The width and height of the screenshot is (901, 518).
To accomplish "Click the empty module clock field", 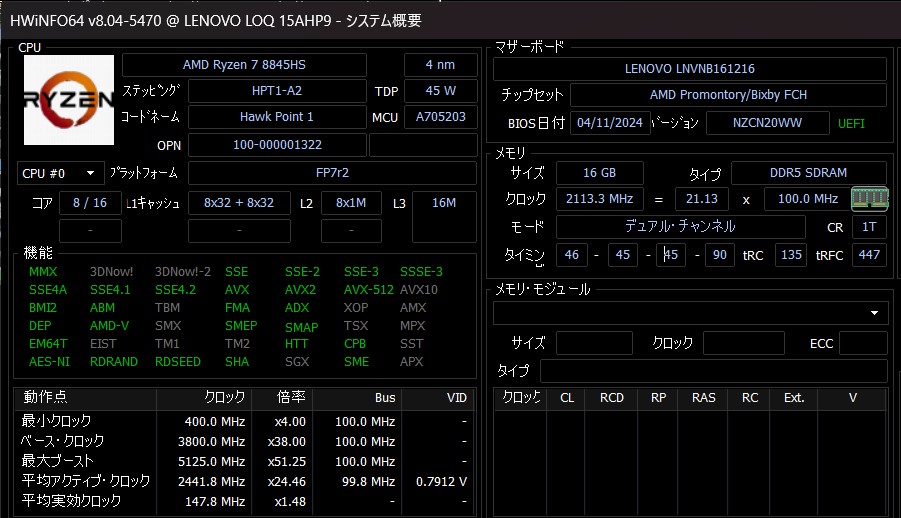I will (x=744, y=343).
